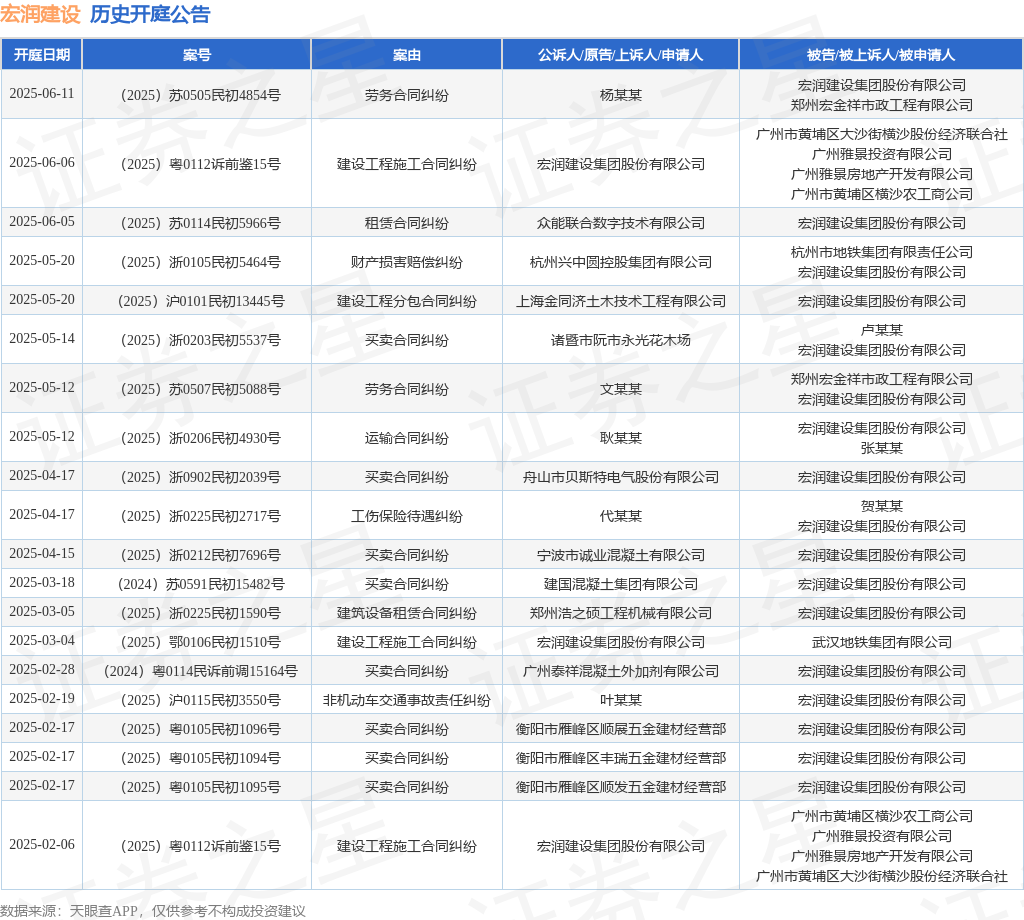Click 郑州浩之硕工程机械有限公司
Image resolution: width=1024 pixels, height=920 pixels.
(620, 613)
